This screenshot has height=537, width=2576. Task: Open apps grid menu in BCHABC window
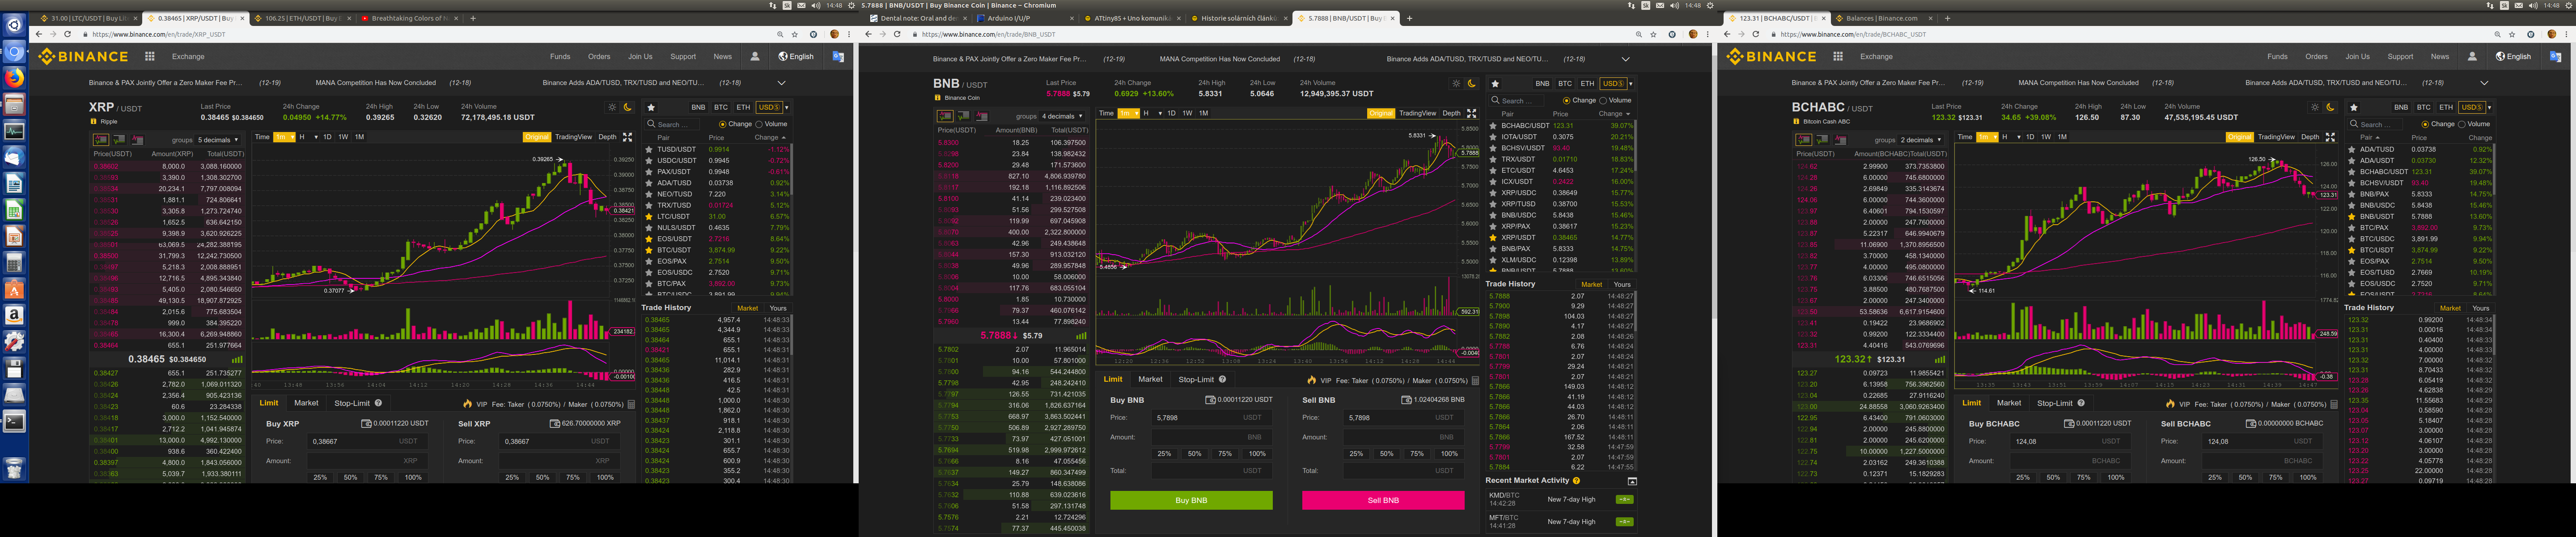(x=1838, y=57)
